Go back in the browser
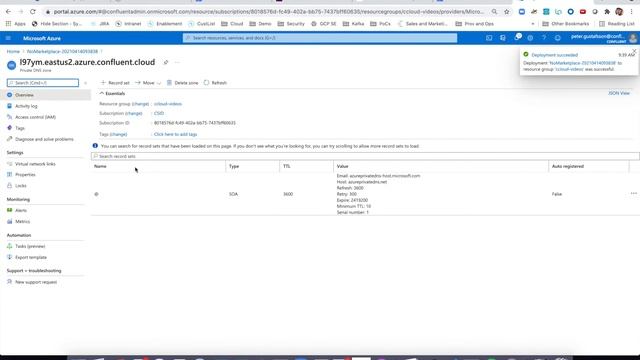640x360 pixels. tap(8, 12)
